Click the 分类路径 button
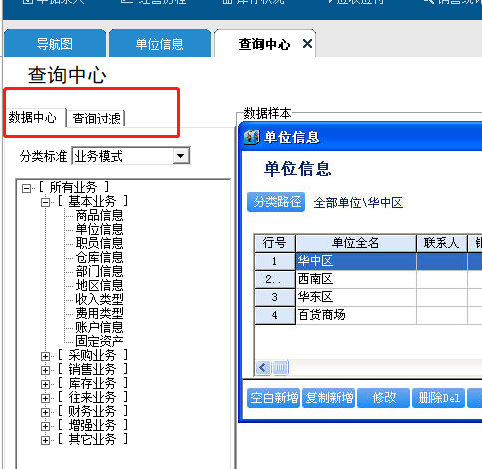Screen dimensions: 482x469 click(276, 202)
